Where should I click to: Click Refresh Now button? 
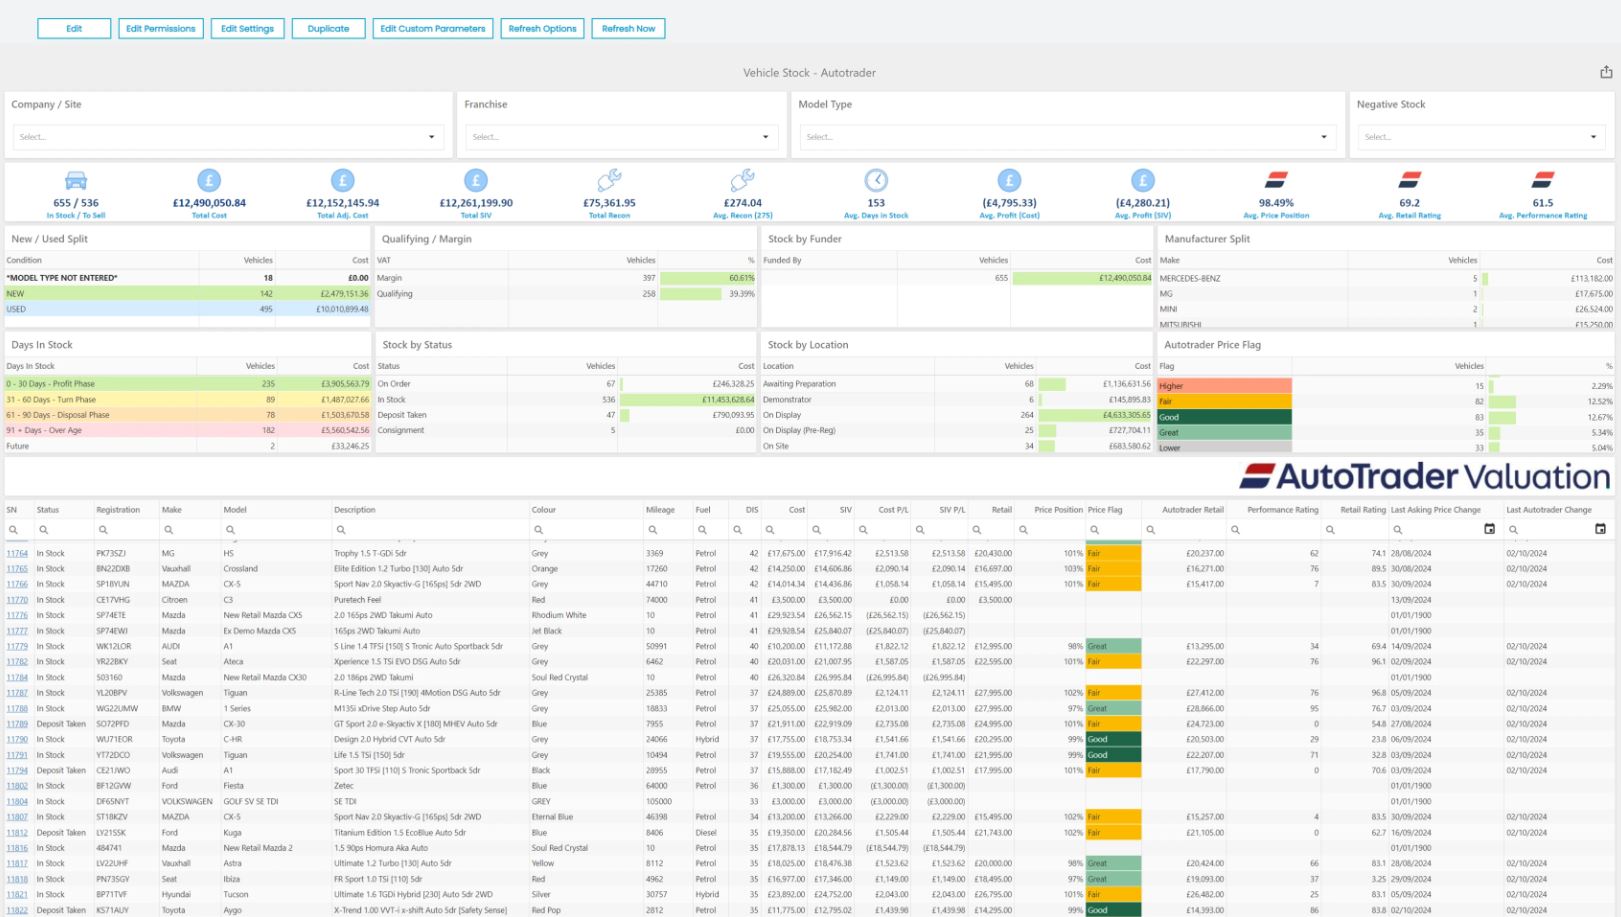628,28
